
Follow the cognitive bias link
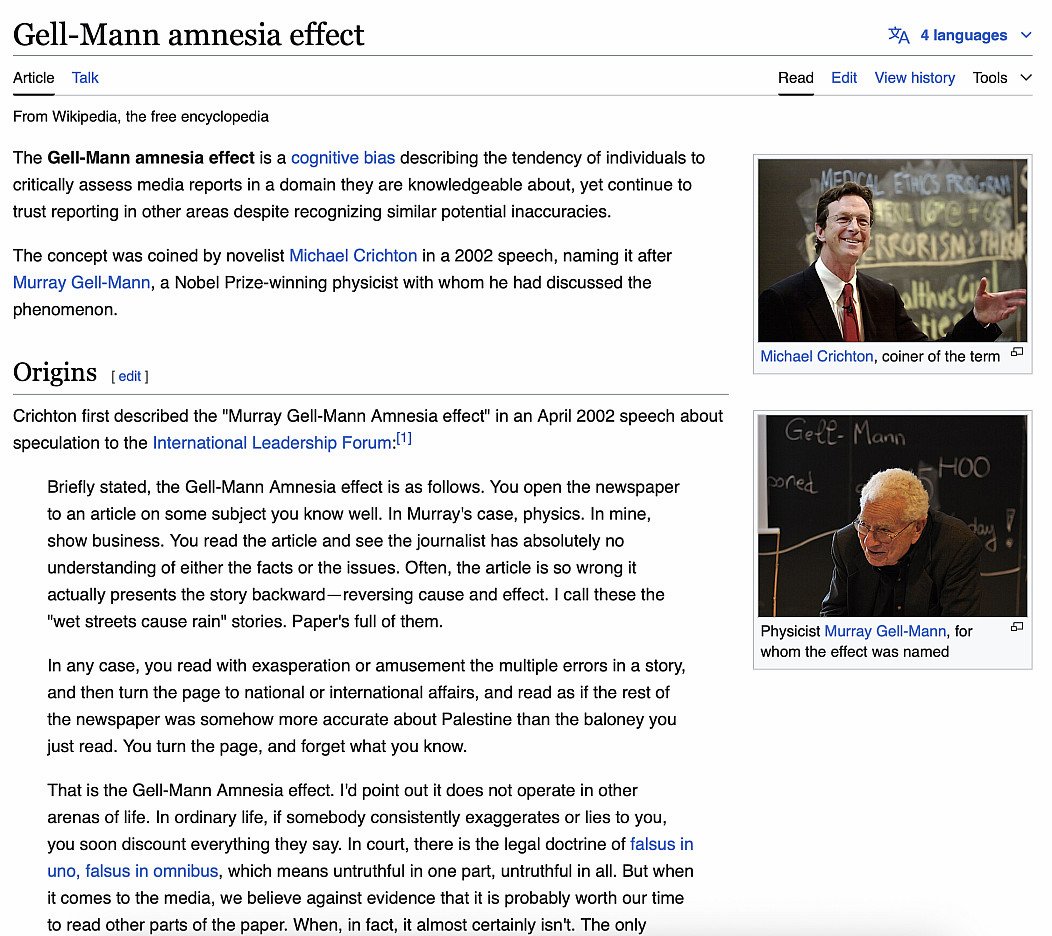tap(342, 158)
